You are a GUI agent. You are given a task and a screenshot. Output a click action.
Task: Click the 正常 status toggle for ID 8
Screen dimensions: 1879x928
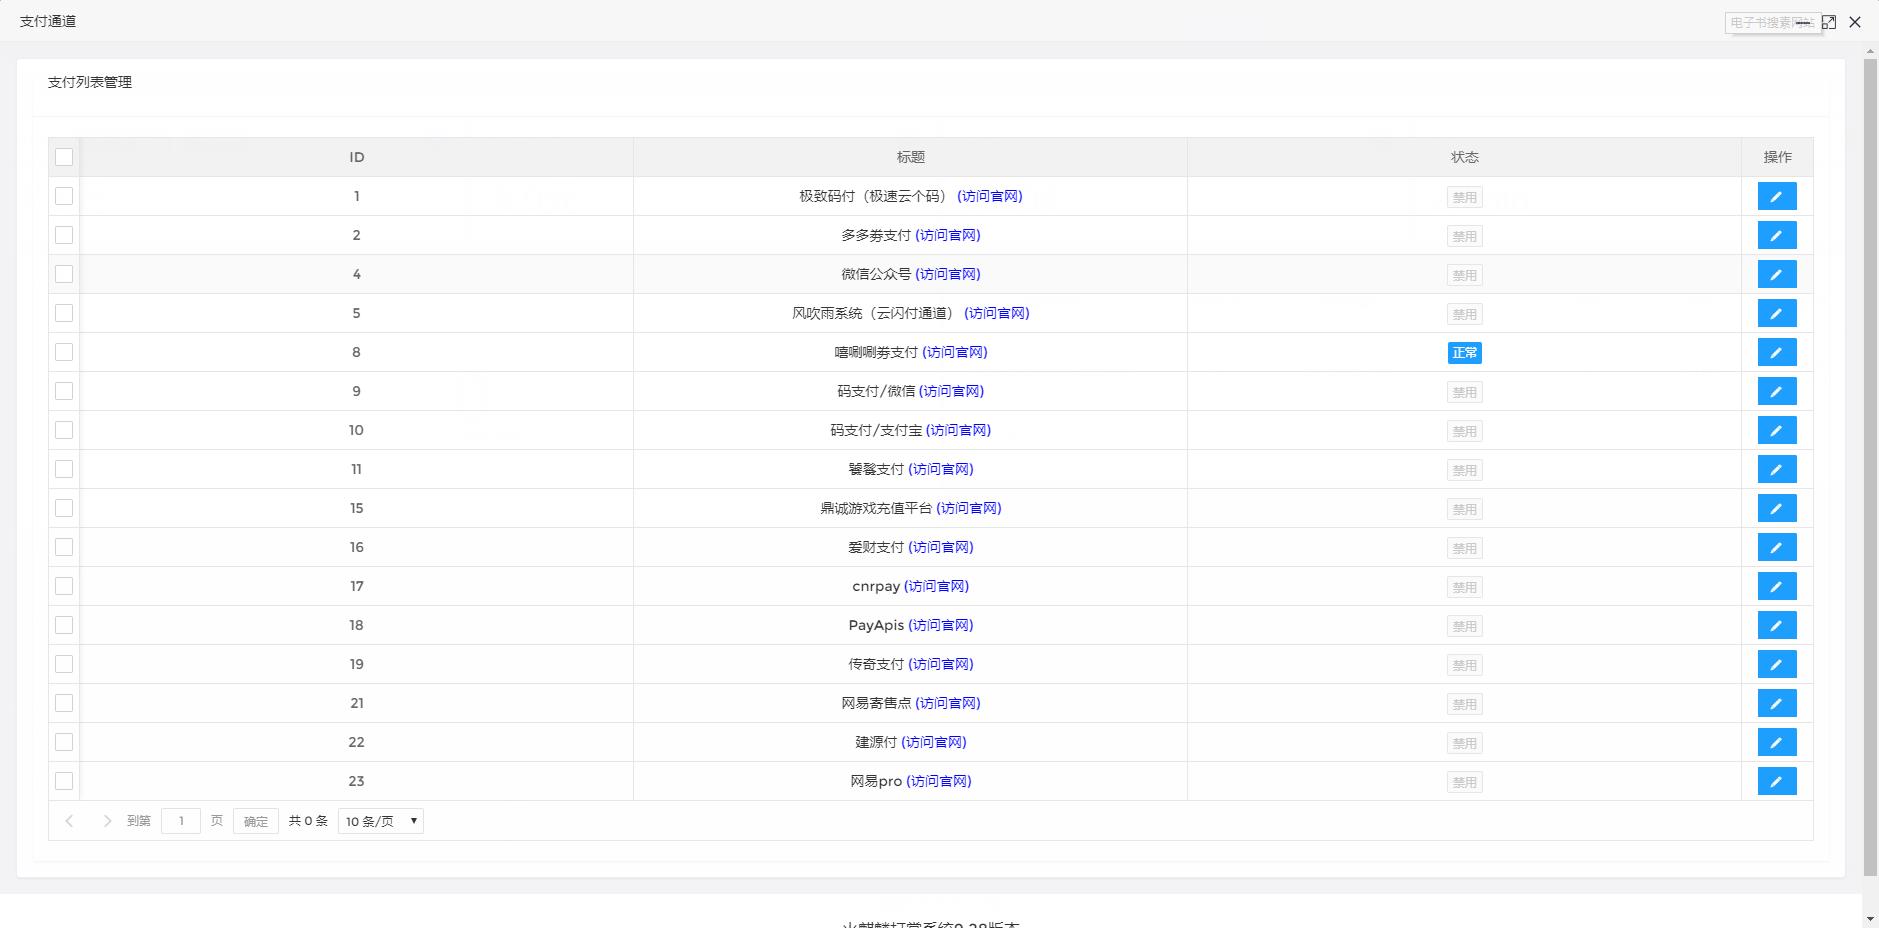pyautogui.click(x=1464, y=353)
